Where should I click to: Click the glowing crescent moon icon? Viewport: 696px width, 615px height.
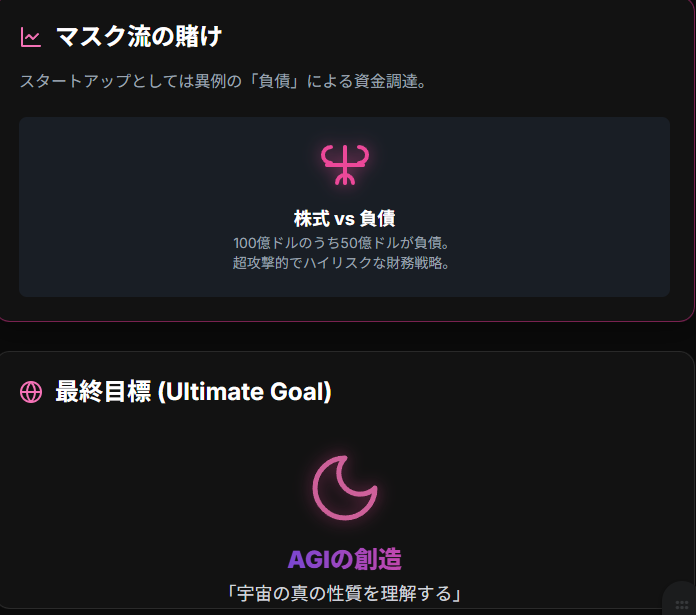click(x=345, y=489)
